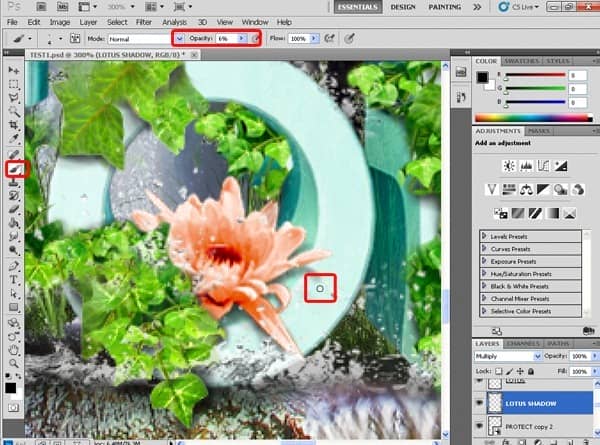The image size is (600, 445).
Task: Select the Clone Stamp tool
Action: click(x=14, y=183)
